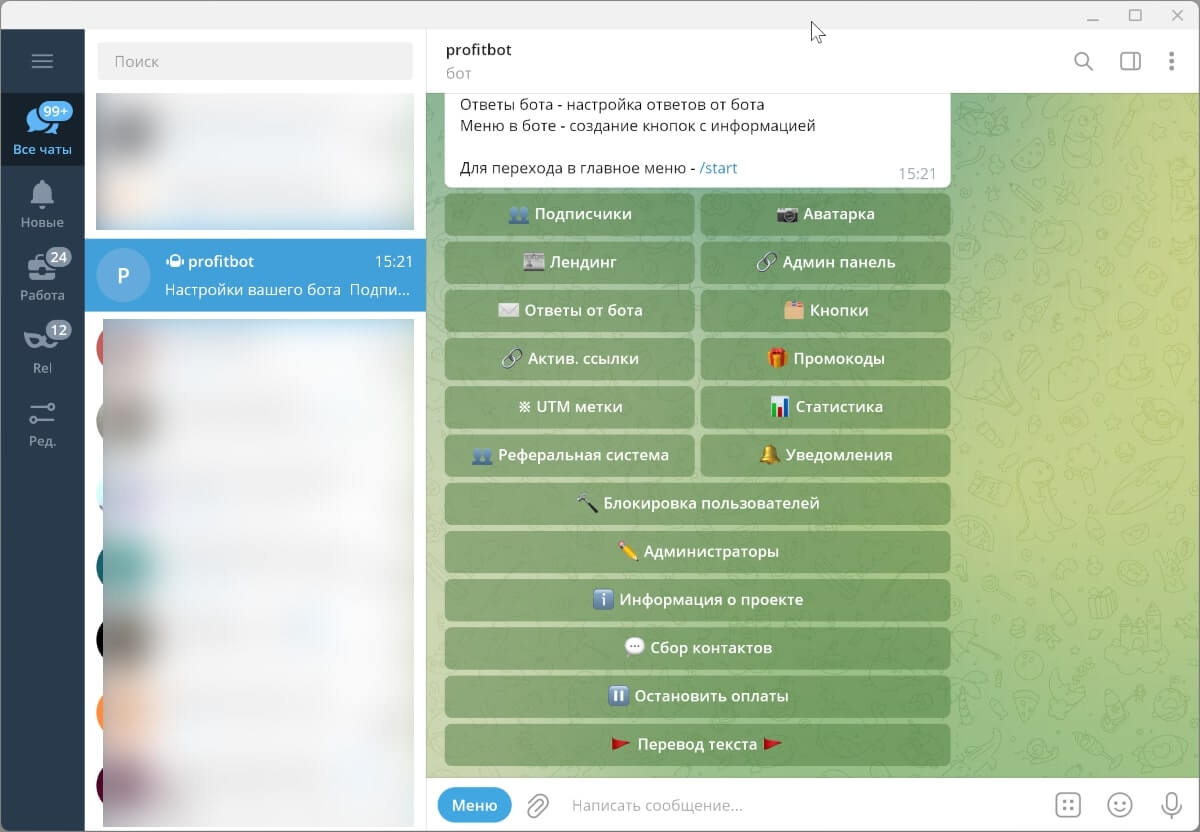
Task: Open the Перевод текста button
Action: [x=697, y=744]
